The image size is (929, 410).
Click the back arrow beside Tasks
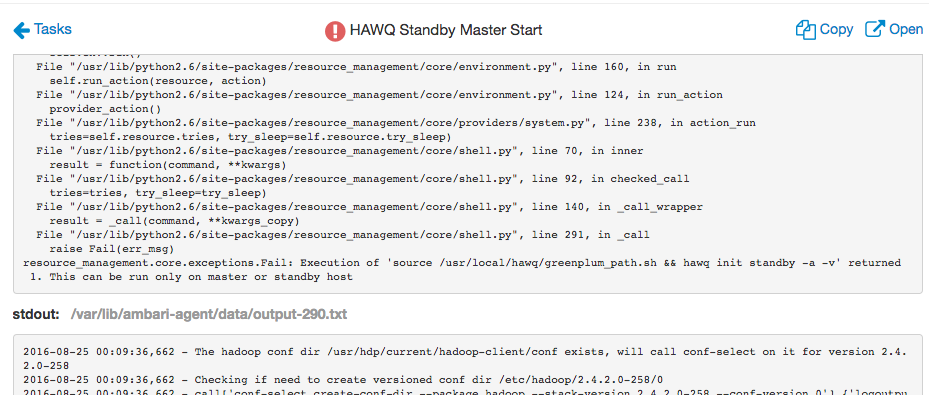click(x=21, y=30)
